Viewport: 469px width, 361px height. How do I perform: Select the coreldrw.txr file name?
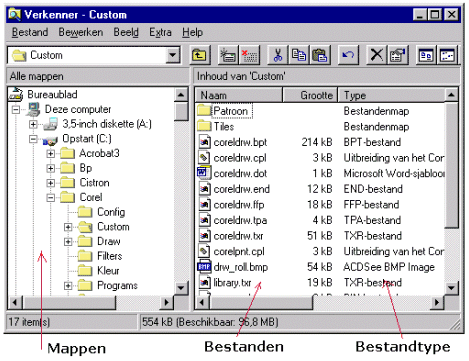point(238,236)
